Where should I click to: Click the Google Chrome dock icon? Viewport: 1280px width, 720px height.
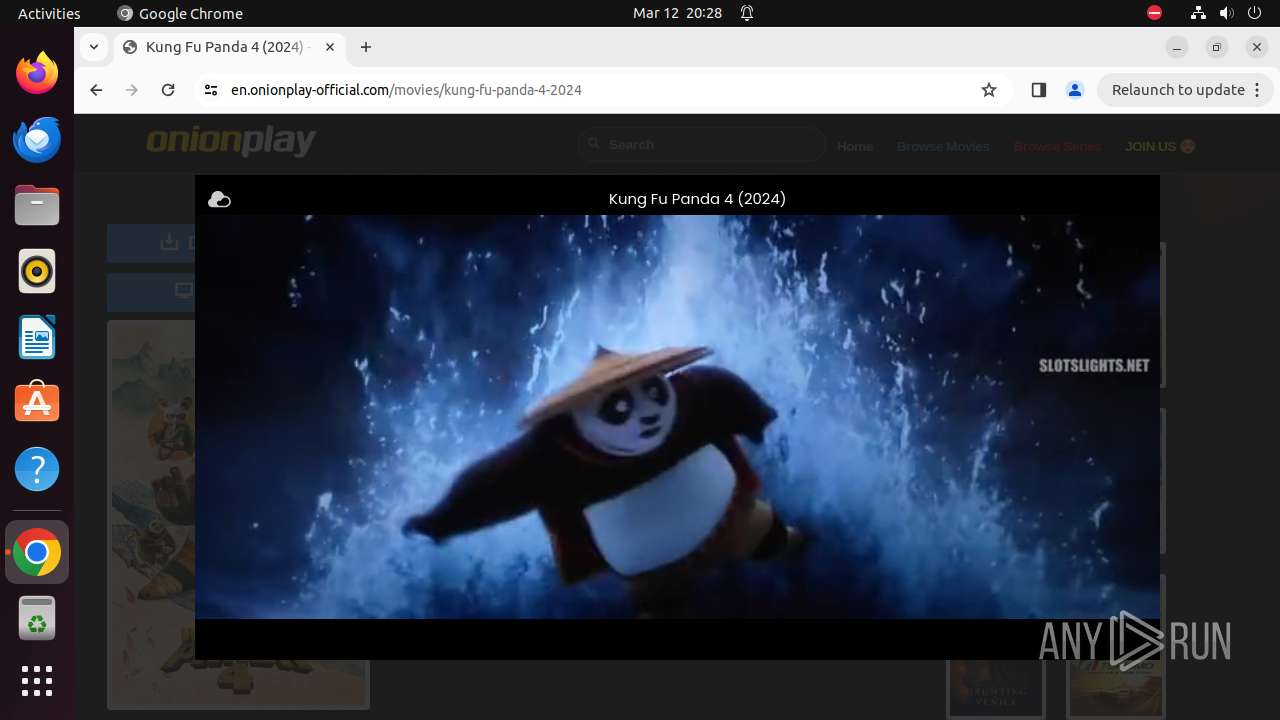click(x=37, y=552)
